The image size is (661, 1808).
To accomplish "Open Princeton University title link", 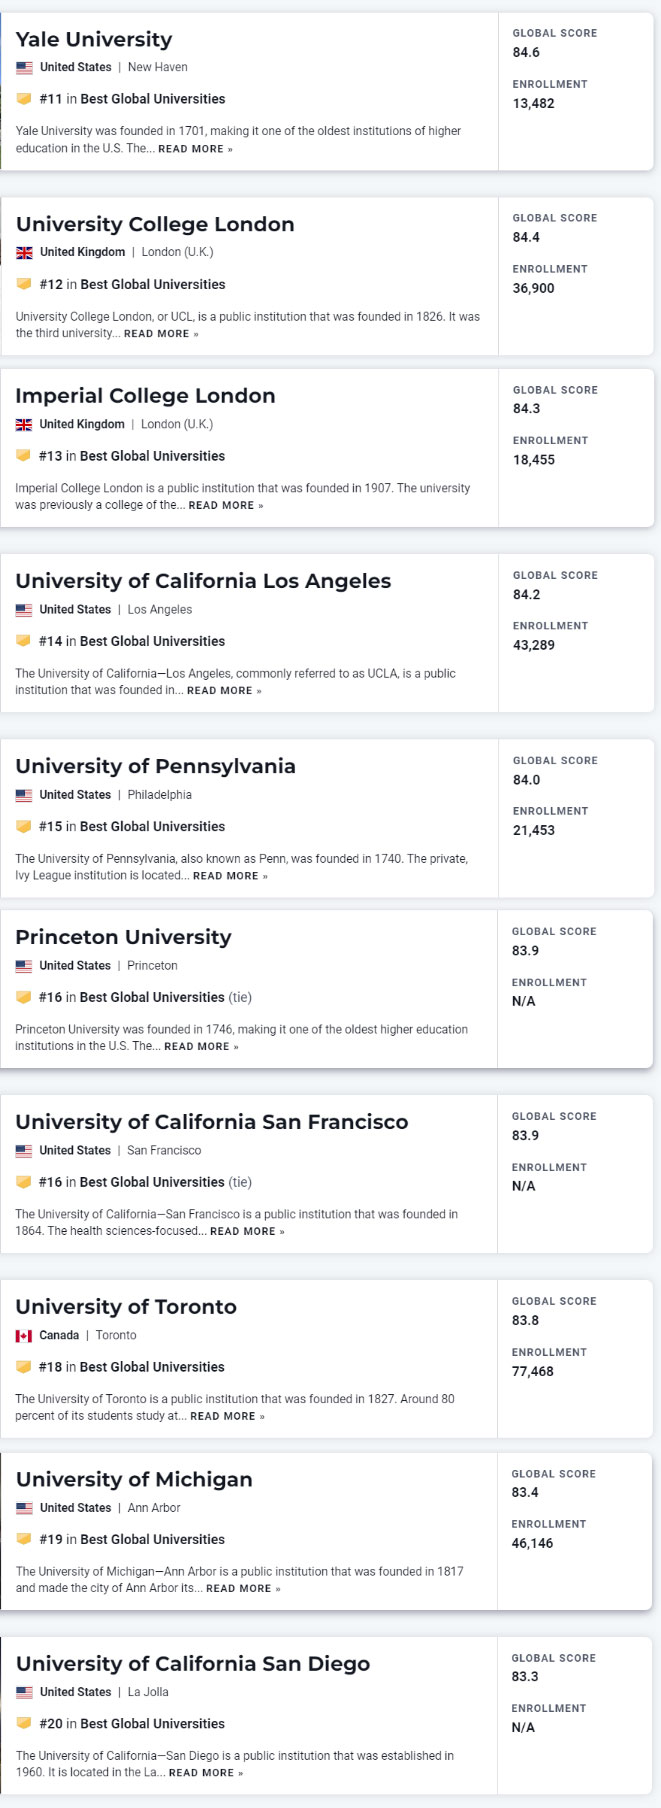I will pos(123,937).
